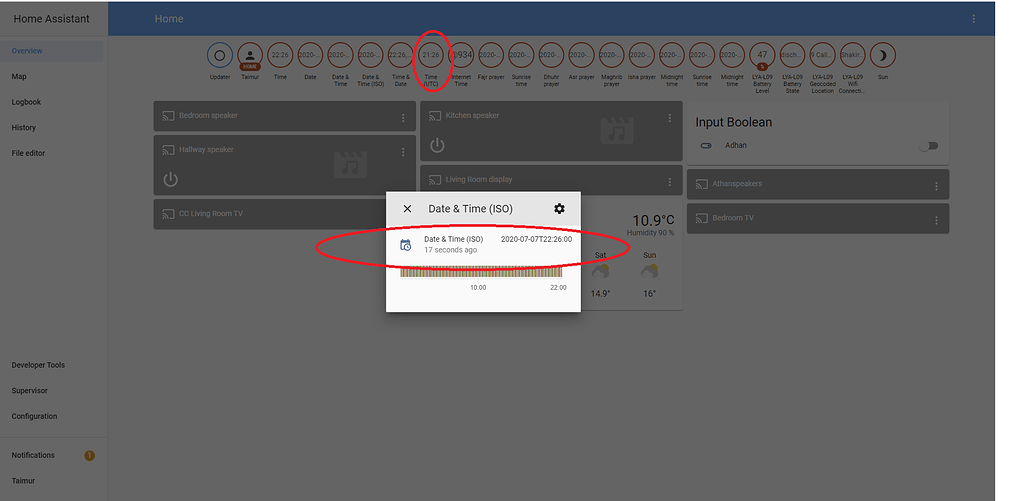Screen dimensions: 1024x501
Task: Click the Humidity 90 % text
Action: [x=650, y=233]
